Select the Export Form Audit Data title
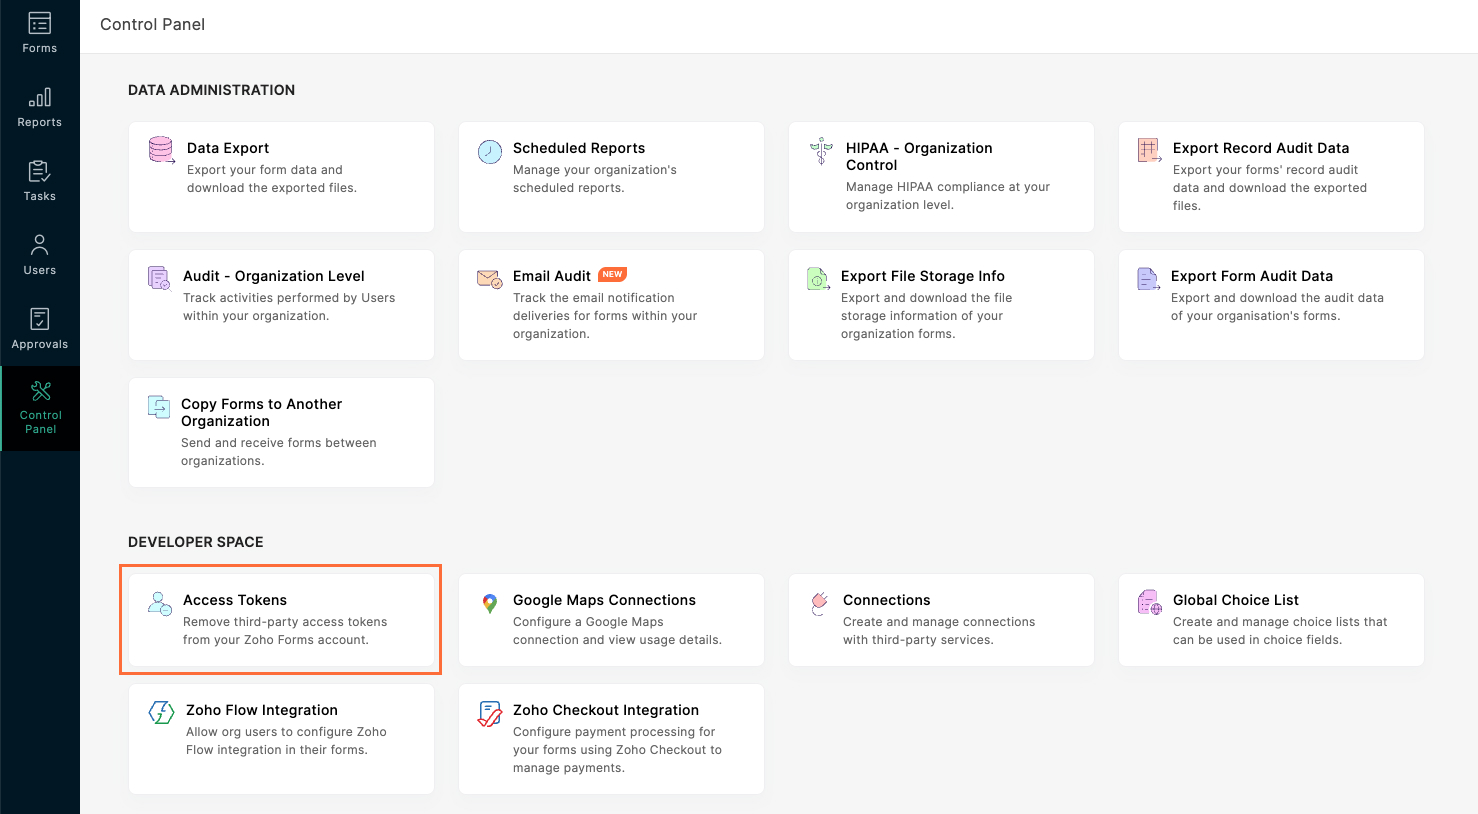 point(1251,276)
